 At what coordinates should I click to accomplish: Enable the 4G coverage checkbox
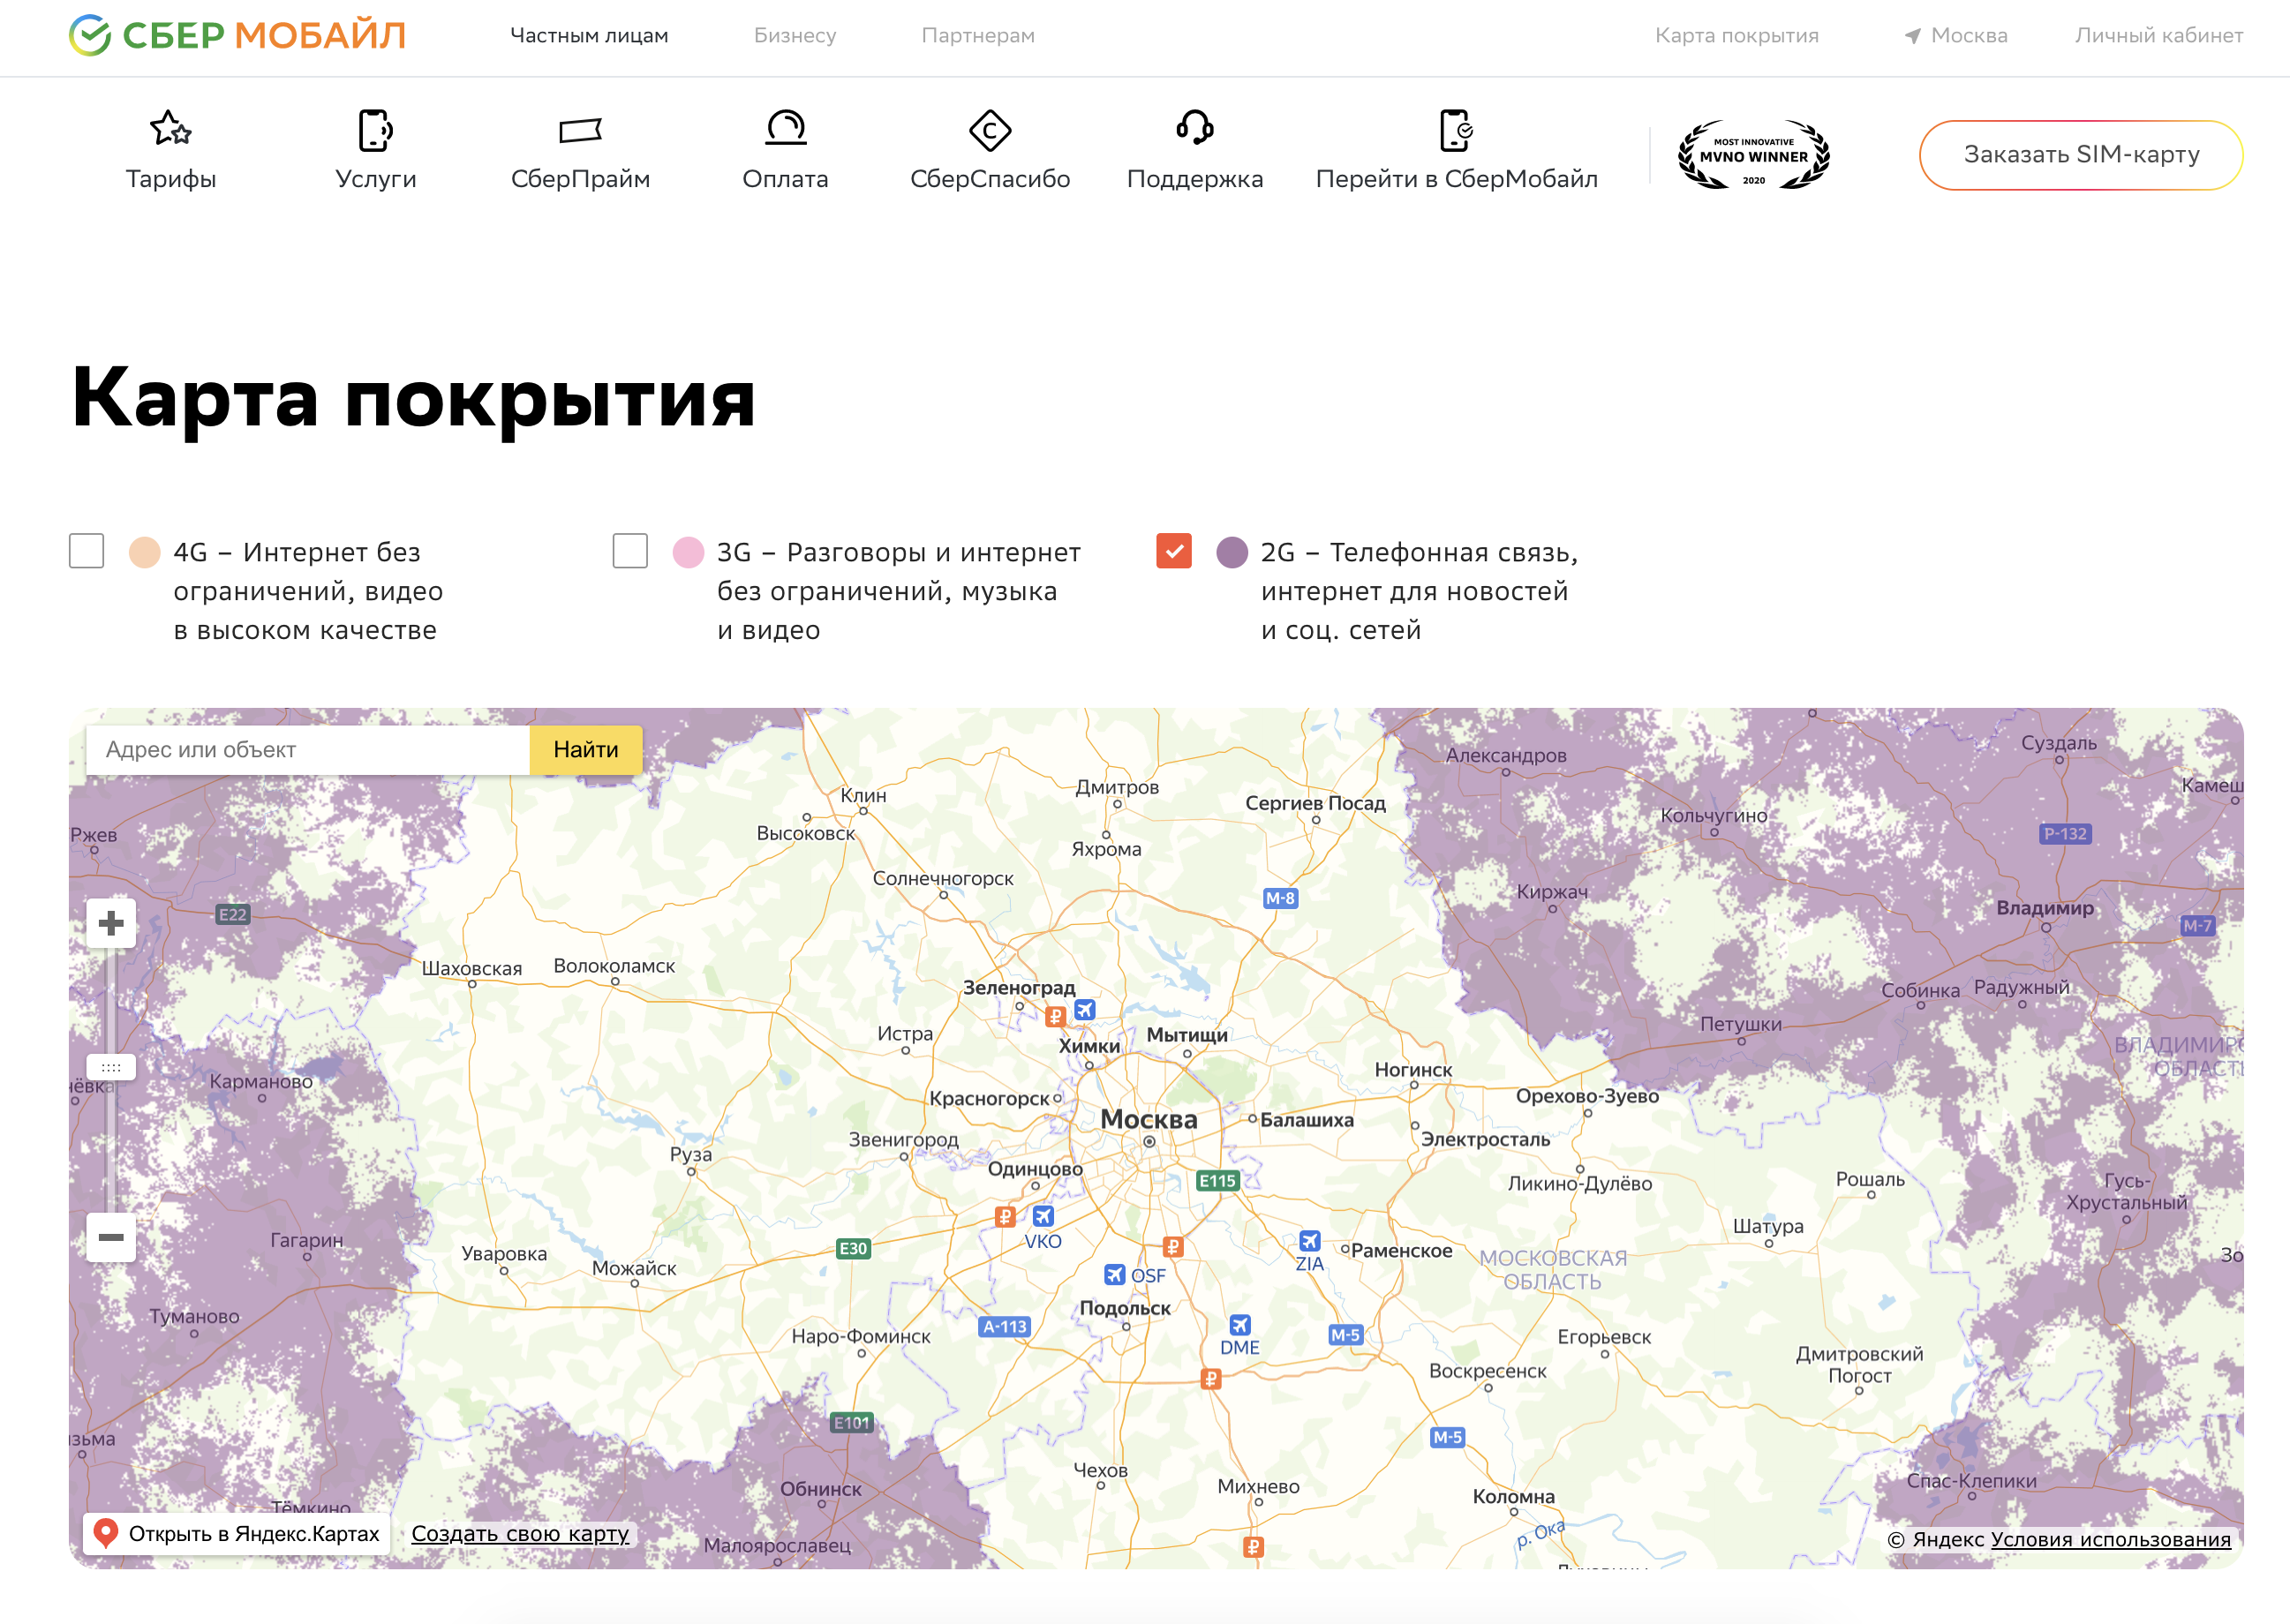(87, 551)
